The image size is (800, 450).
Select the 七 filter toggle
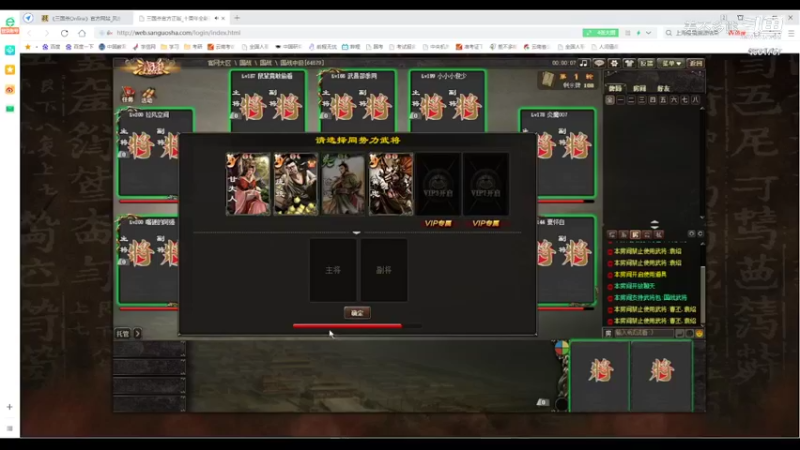click(685, 100)
